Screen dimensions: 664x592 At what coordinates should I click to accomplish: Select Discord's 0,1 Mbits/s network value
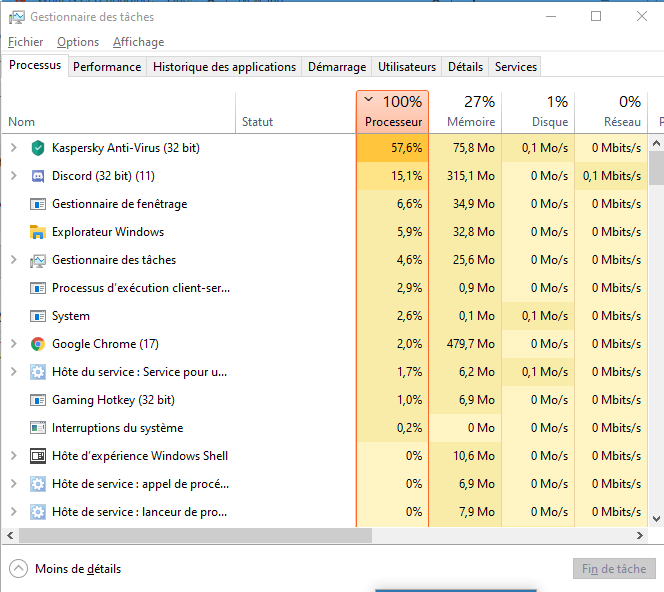click(x=611, y=176)
